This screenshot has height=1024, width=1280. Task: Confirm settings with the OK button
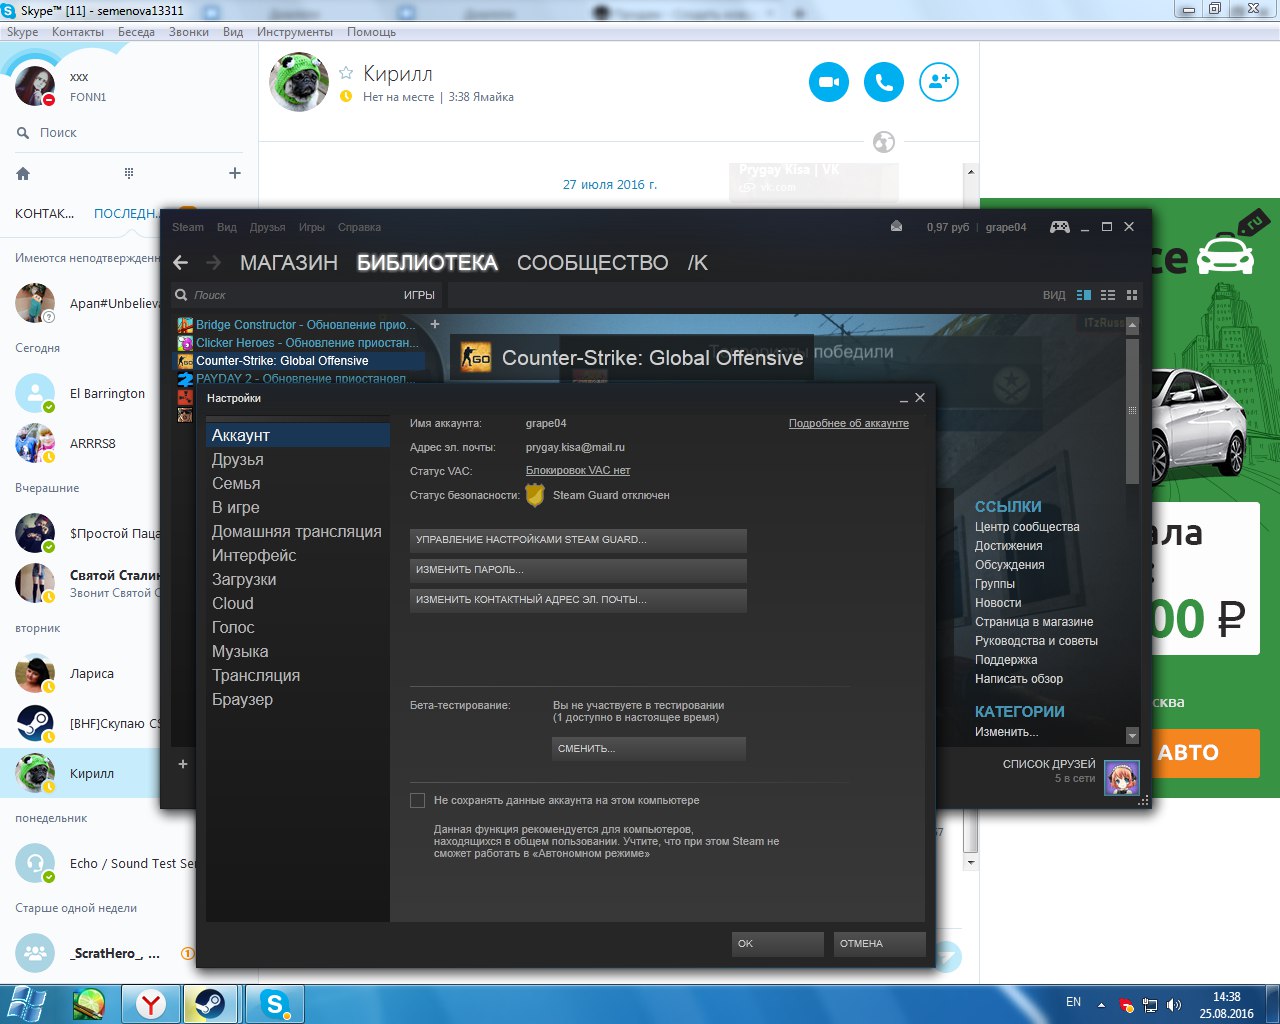[x=778, y=944]
